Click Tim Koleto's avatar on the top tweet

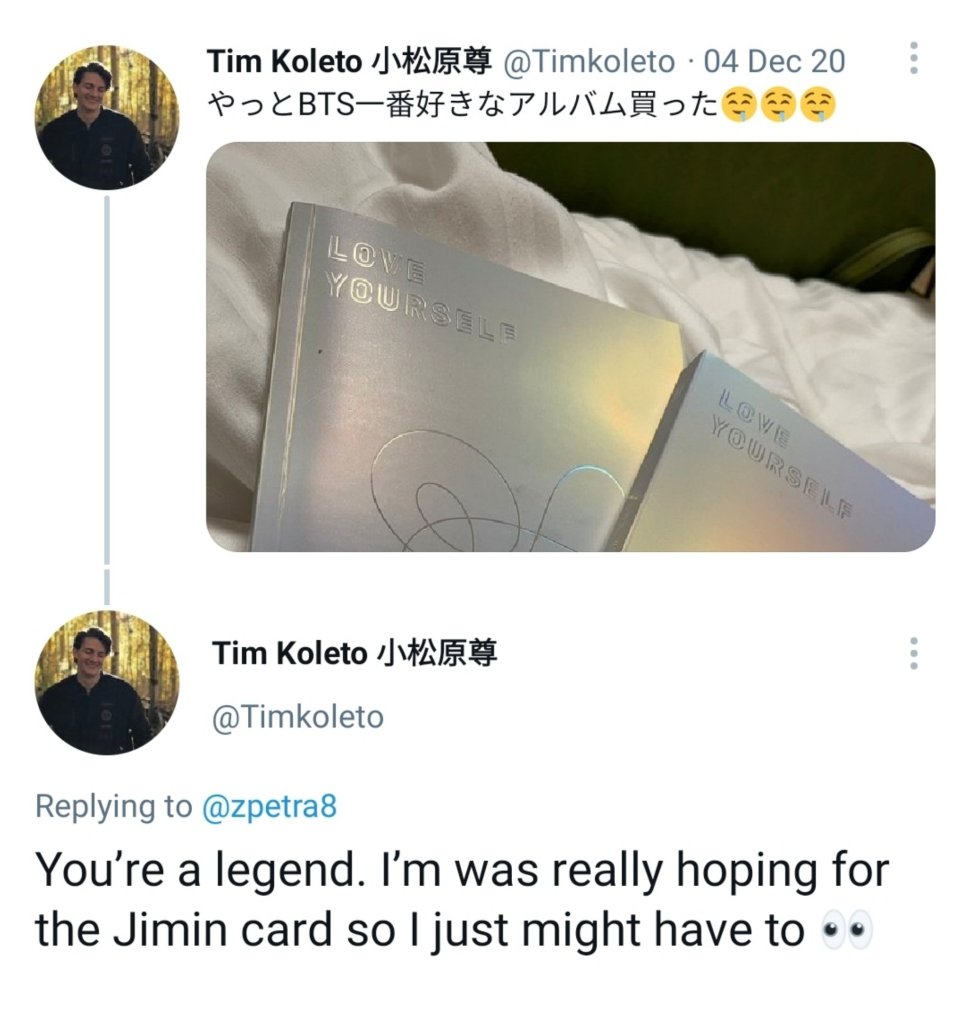point(106,118)
